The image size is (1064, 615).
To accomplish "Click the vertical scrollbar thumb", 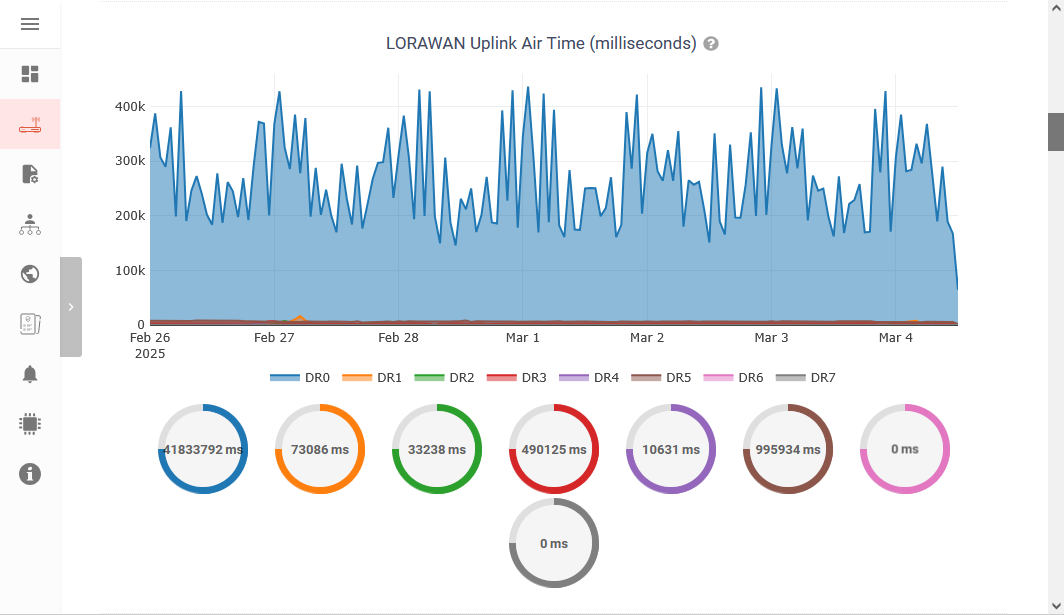I will pyautogui.click(x=1055, y=132).
